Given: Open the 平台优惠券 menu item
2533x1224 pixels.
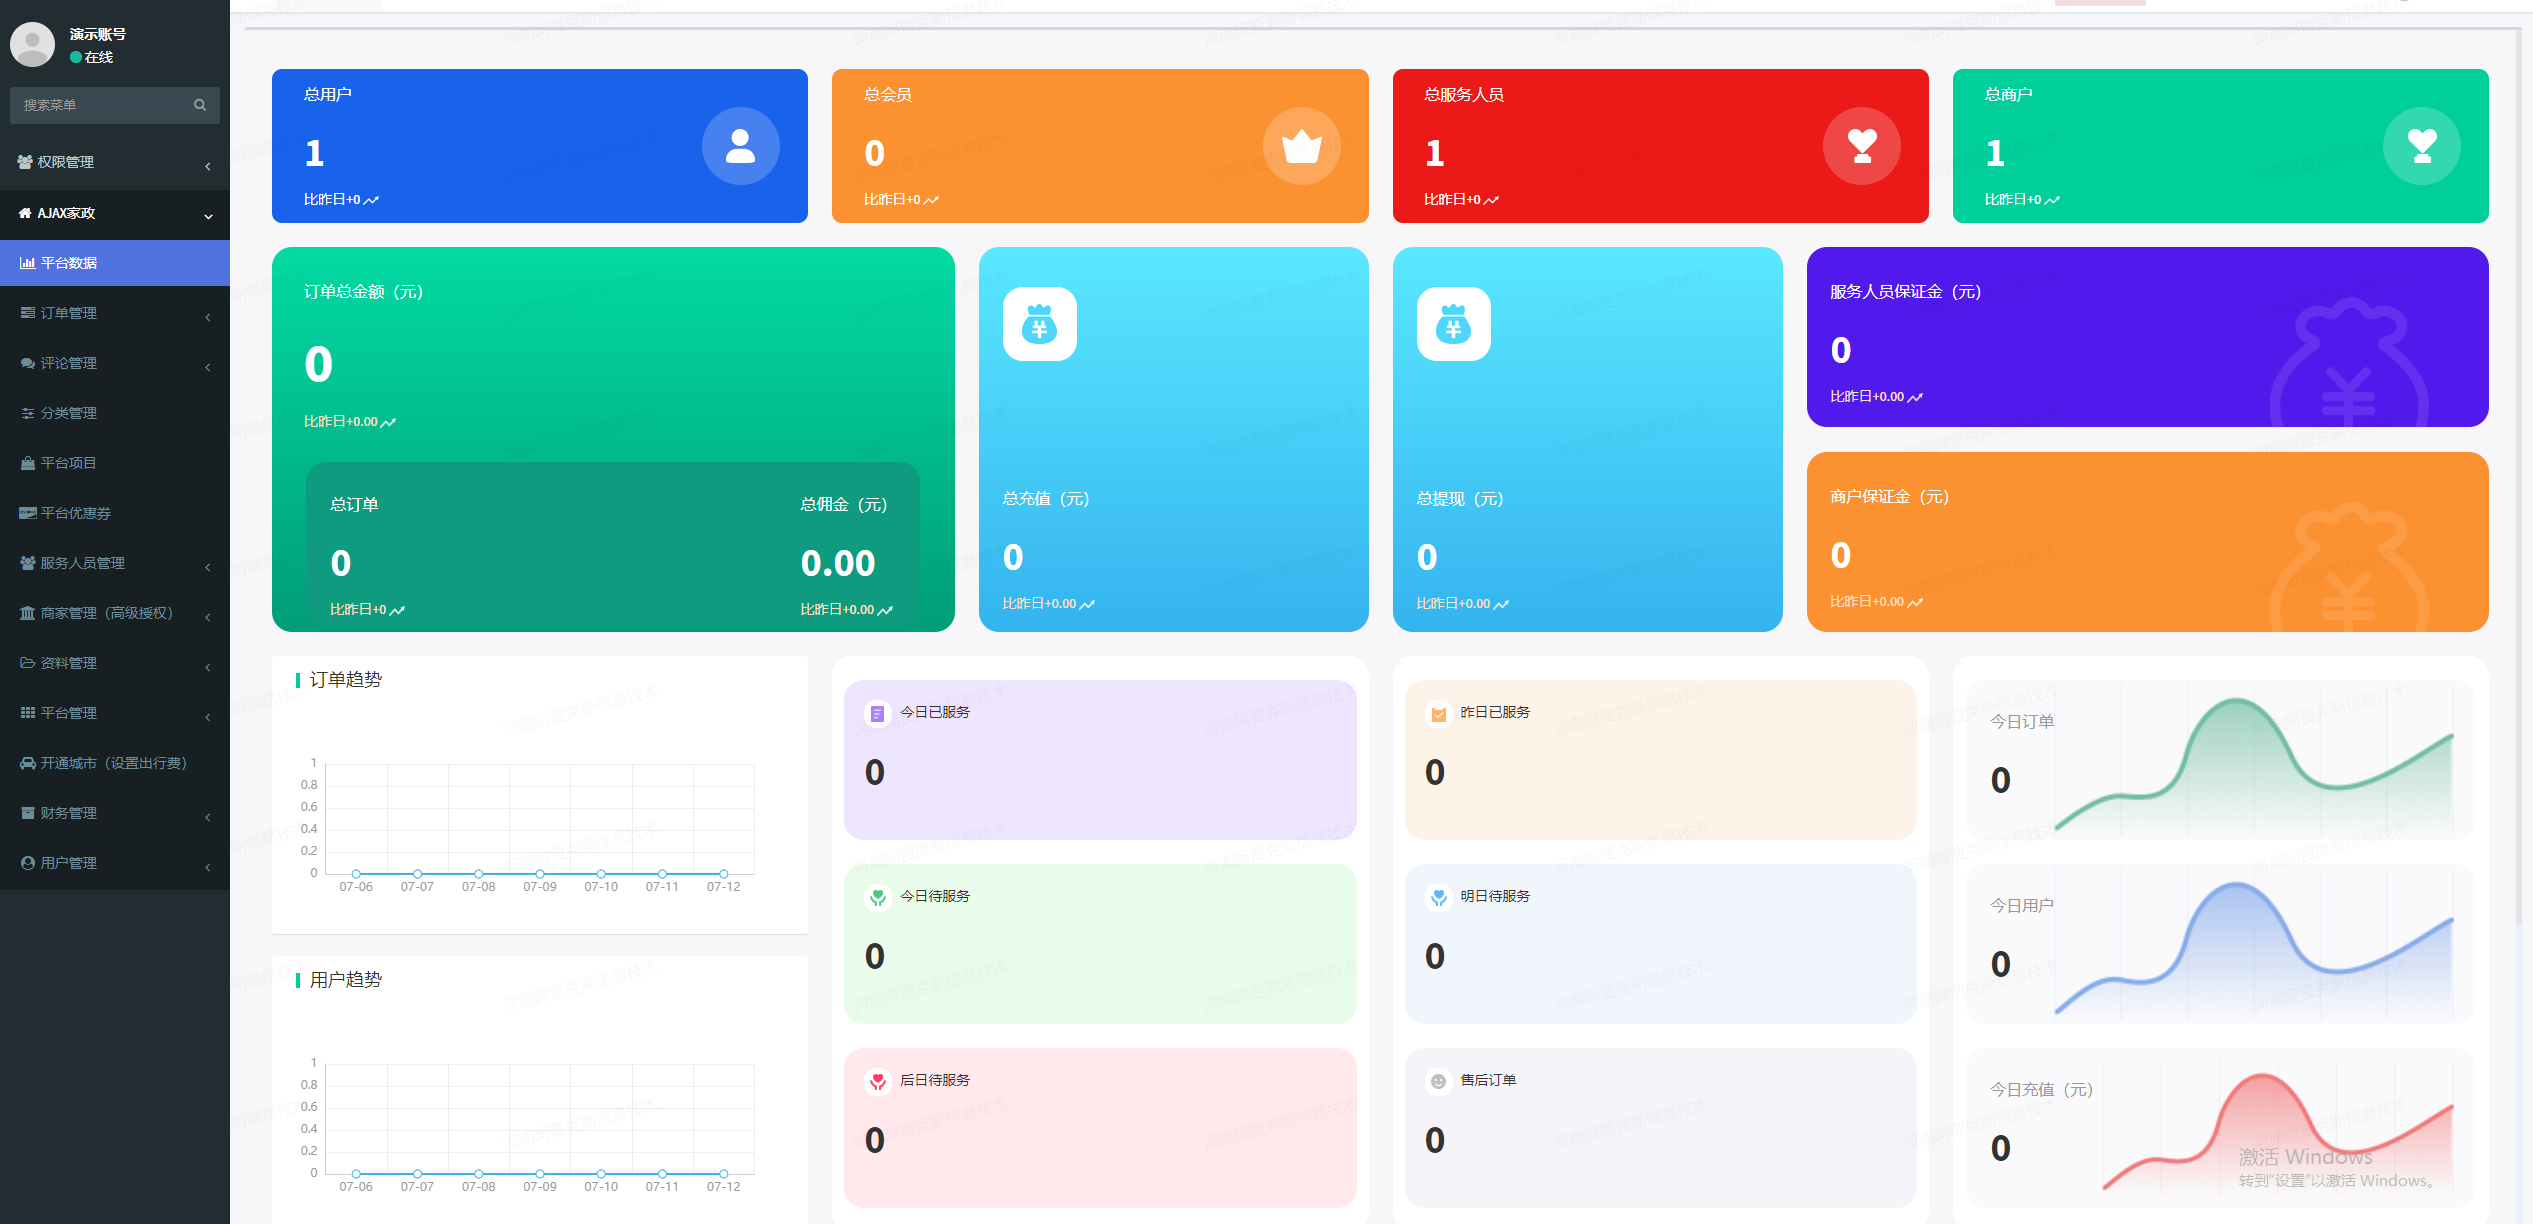Looking at the screenshot, I should (x=75, y=513).
